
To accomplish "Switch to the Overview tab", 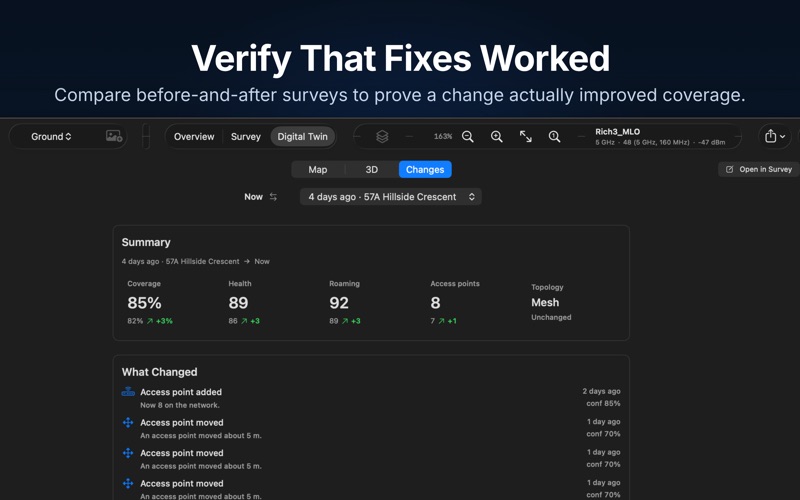I will click(194, 137).
